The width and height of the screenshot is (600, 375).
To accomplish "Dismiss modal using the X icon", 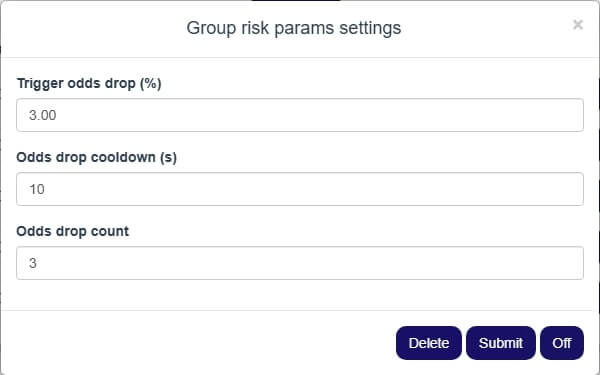I will [577, 25].
